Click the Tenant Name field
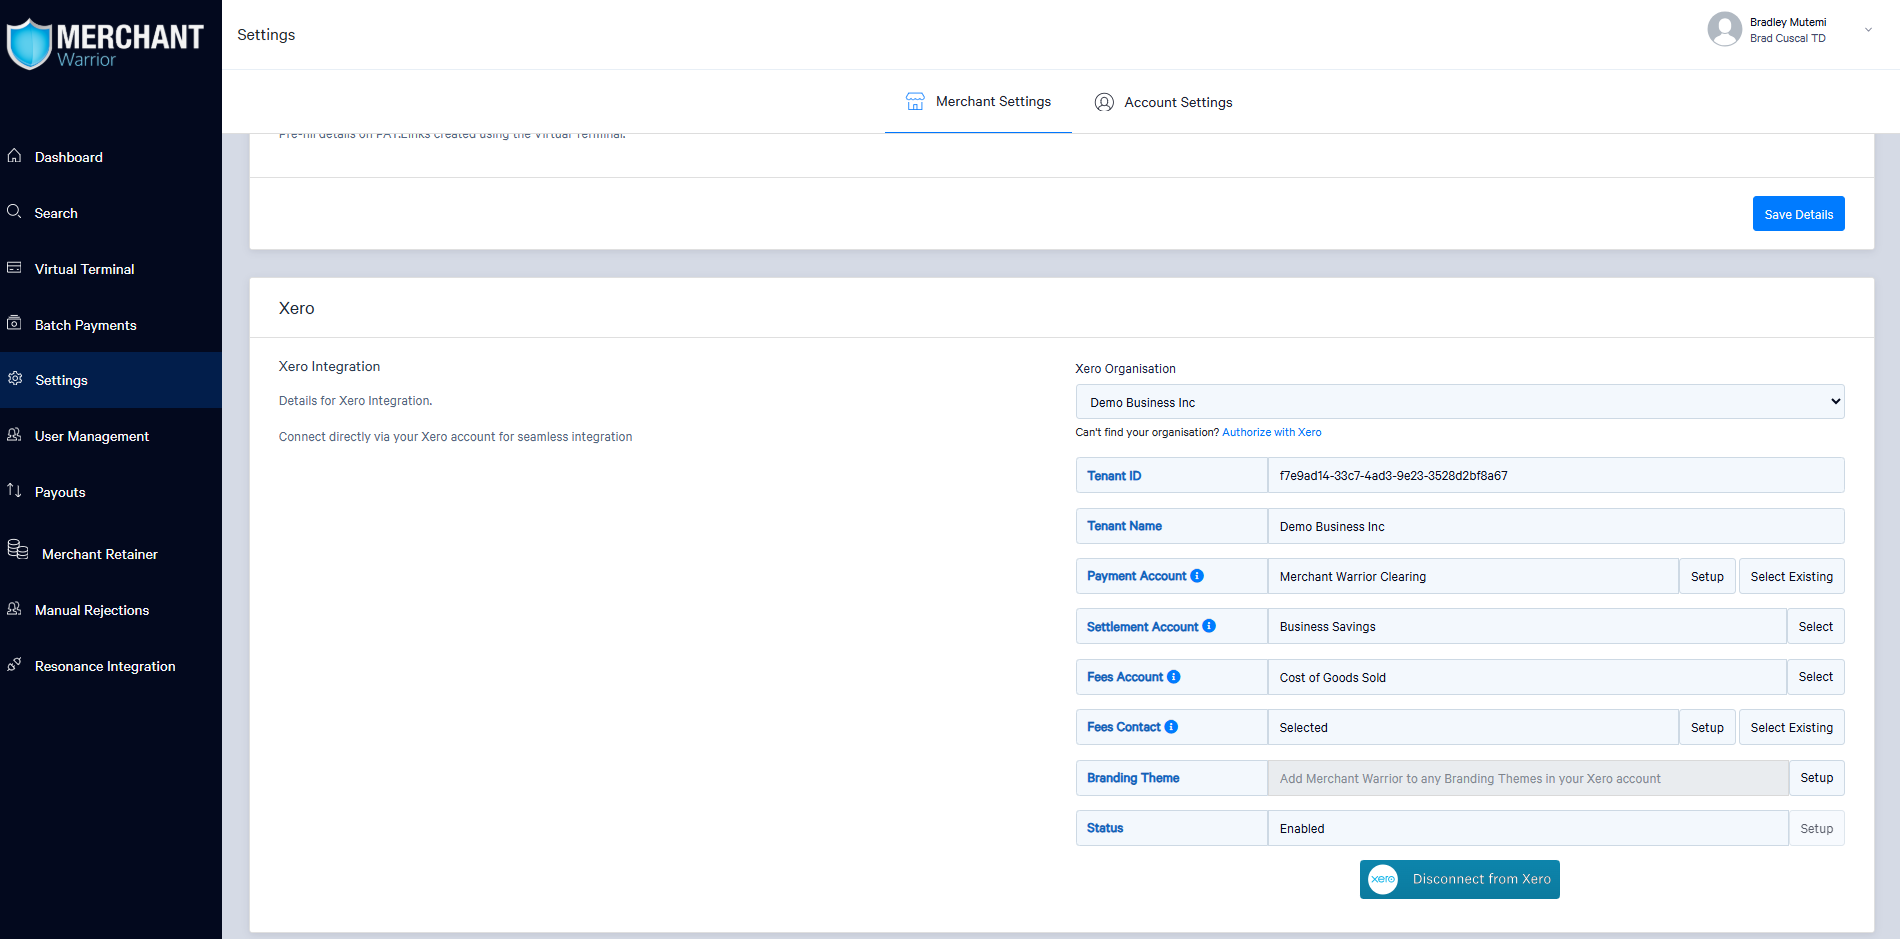The width and height of the screenshot is (1900, 939). [x=1556, y=526]
